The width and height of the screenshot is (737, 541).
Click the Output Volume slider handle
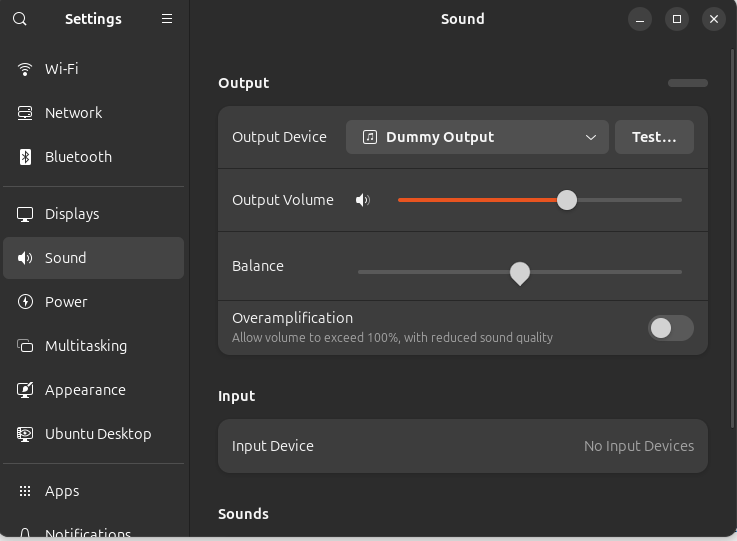567,200
